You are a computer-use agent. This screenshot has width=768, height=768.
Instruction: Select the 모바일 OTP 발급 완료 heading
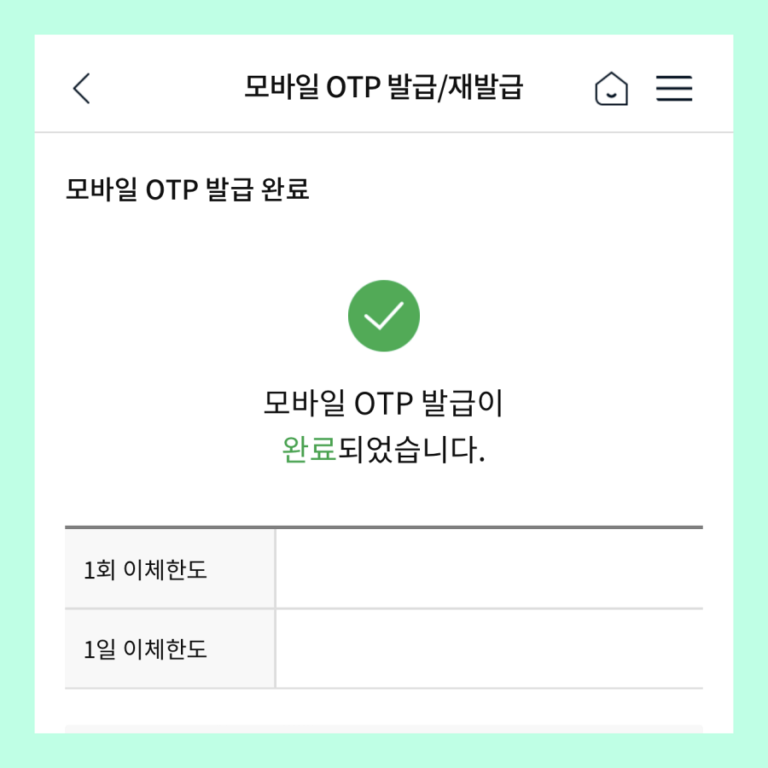coord(187,189)
